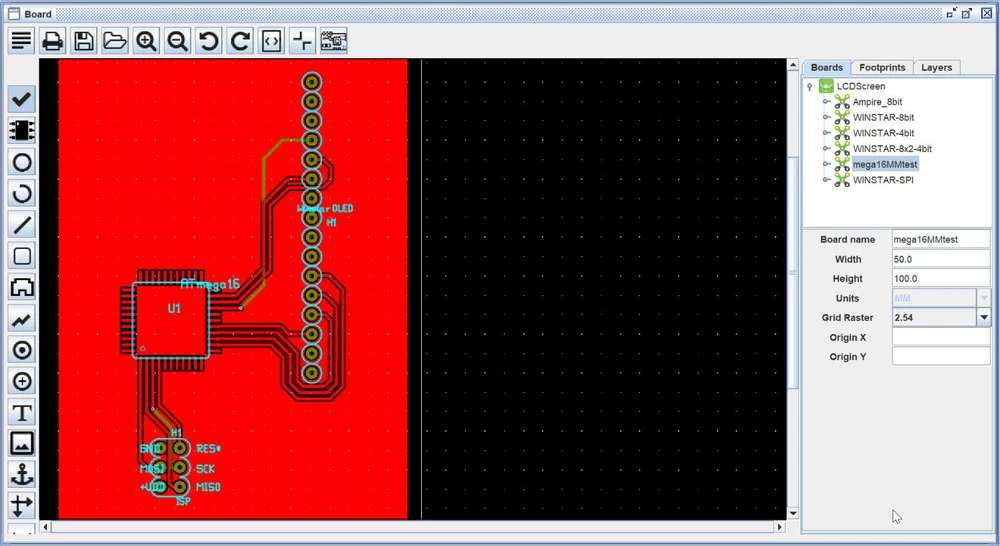Open the Layers tab

coord(936,67)
